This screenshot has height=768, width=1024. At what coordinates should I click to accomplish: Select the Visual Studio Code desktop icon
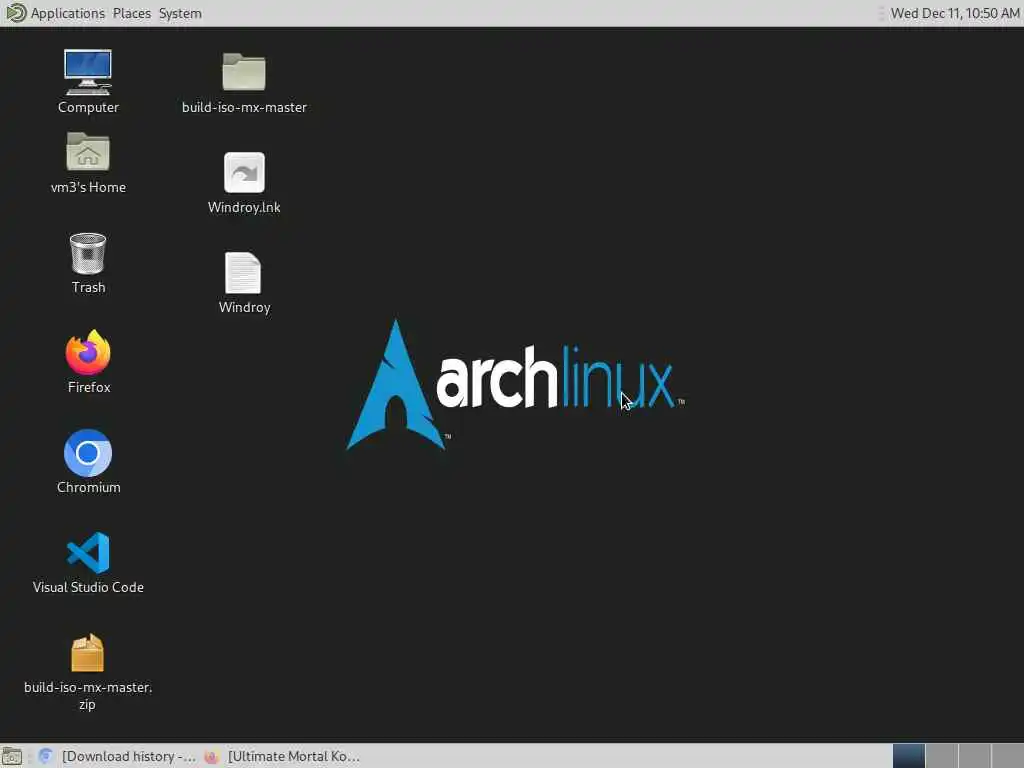[88, 552]
